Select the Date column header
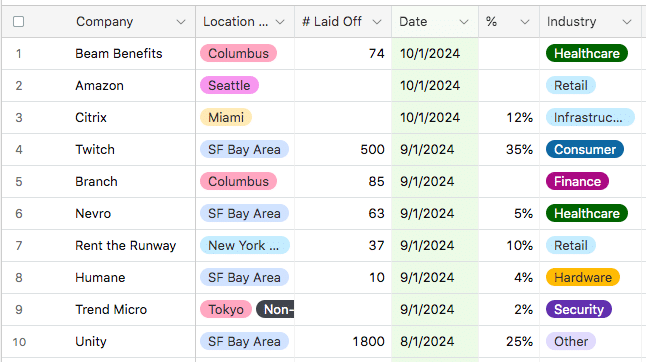Screen dimensions: 646x362 435,21
